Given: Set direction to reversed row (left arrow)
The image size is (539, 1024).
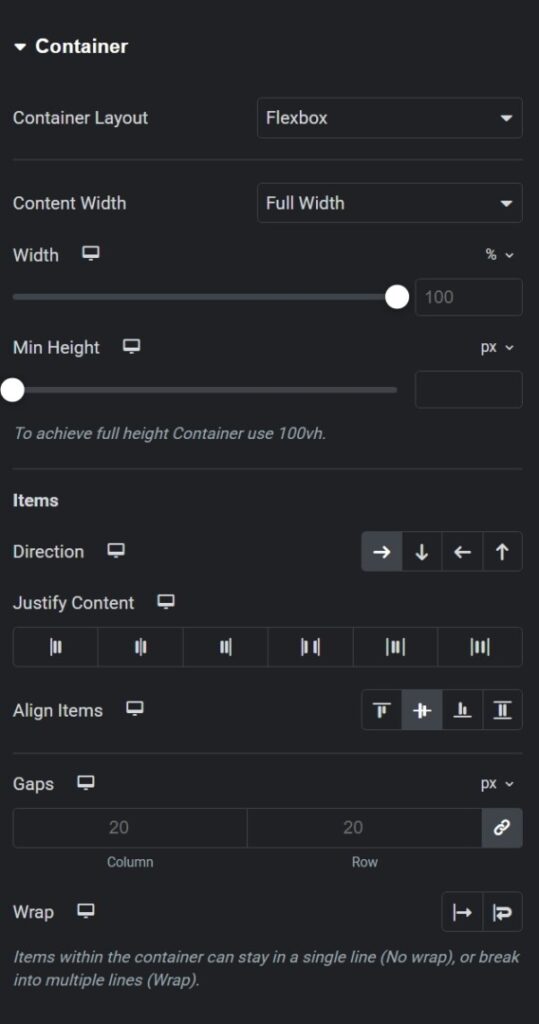Looking at the screenshot, I should pyautogui.click(x=462, y=552).
